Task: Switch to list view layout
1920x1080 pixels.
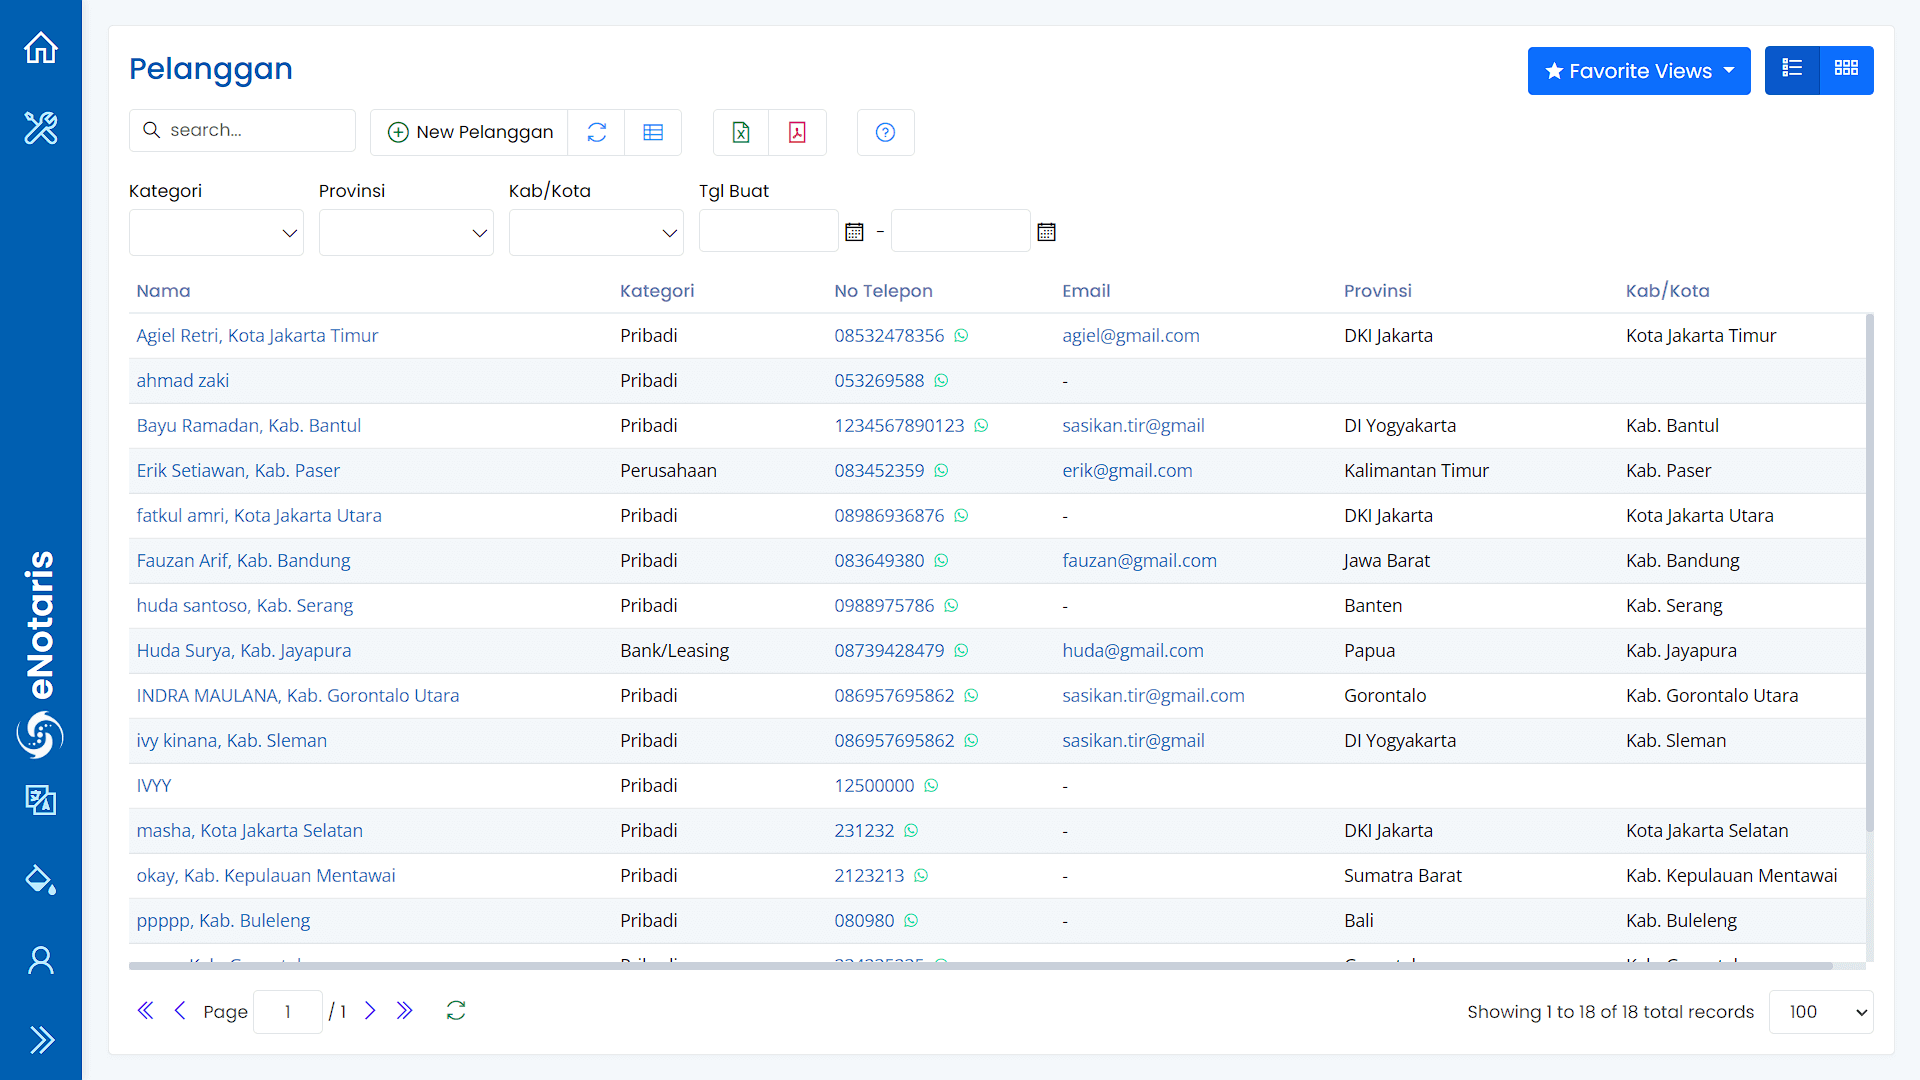Action: 1792,70
